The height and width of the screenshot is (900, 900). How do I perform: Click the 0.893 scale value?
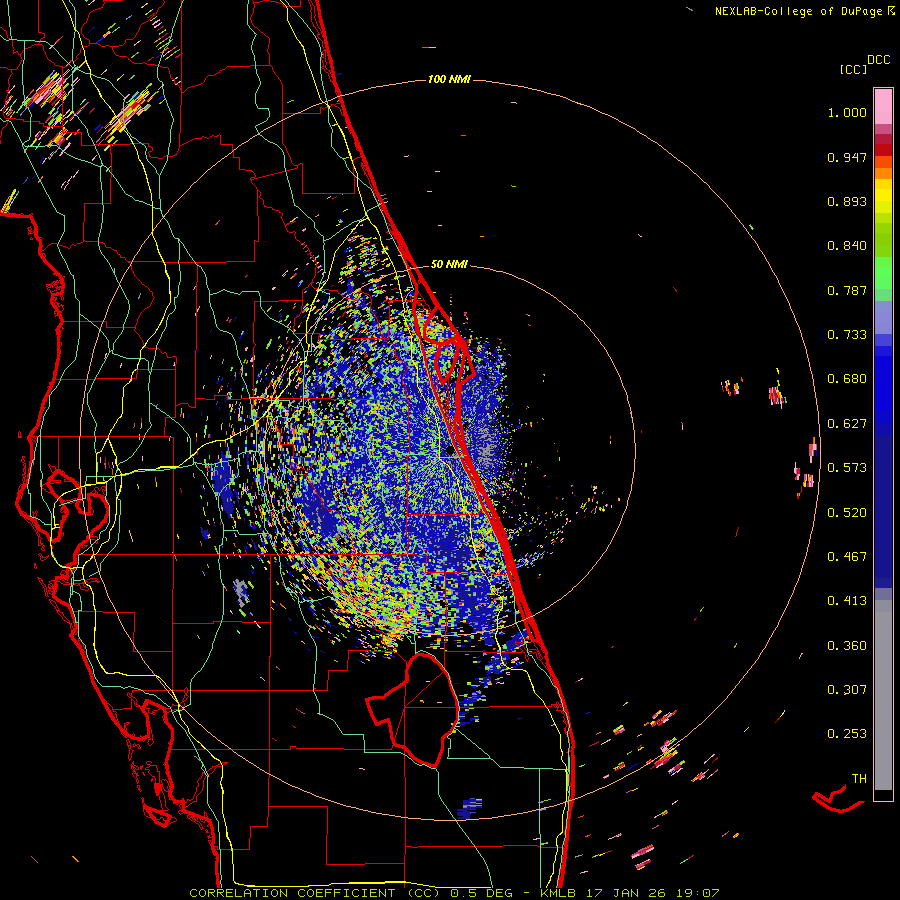tap(847, 201)
